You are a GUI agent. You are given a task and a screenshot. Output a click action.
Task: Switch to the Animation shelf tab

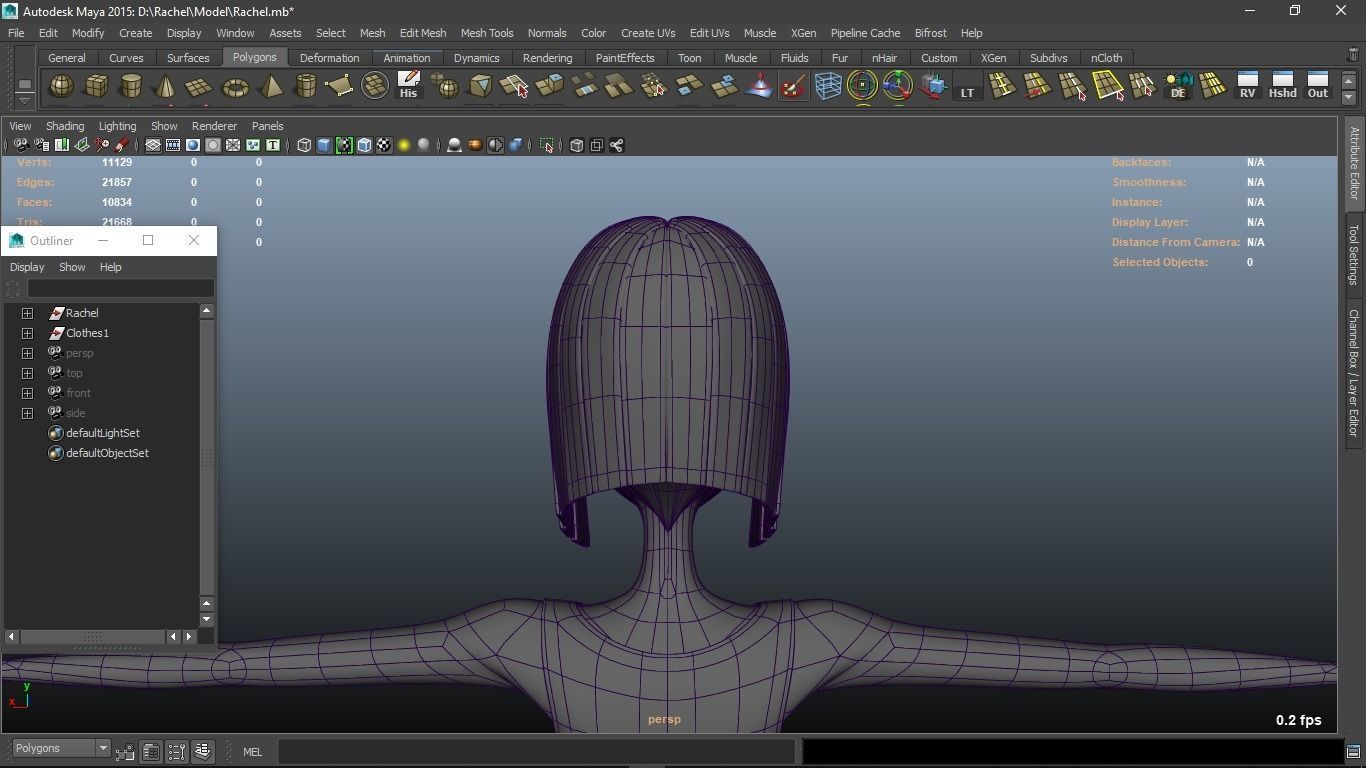[x=406, y=58]
